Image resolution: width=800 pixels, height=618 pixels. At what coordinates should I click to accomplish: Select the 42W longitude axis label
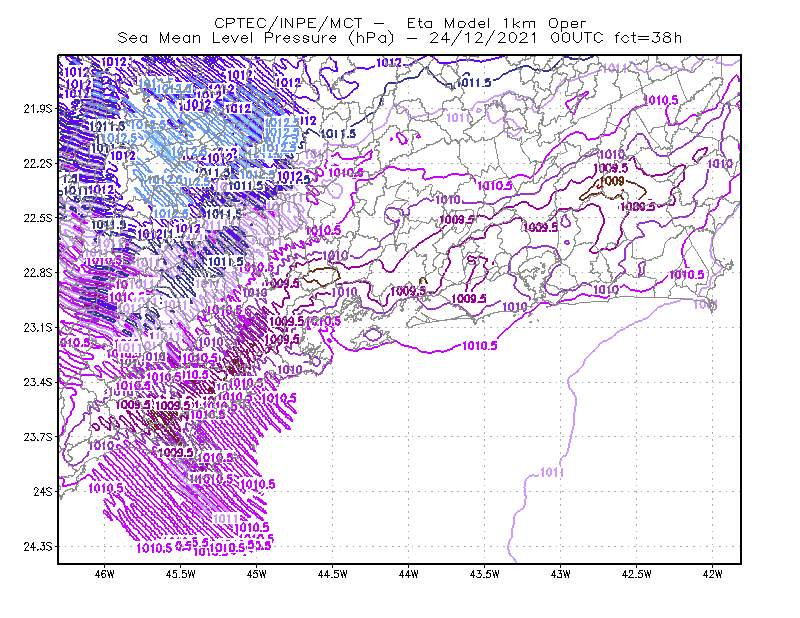coord(712,574)
